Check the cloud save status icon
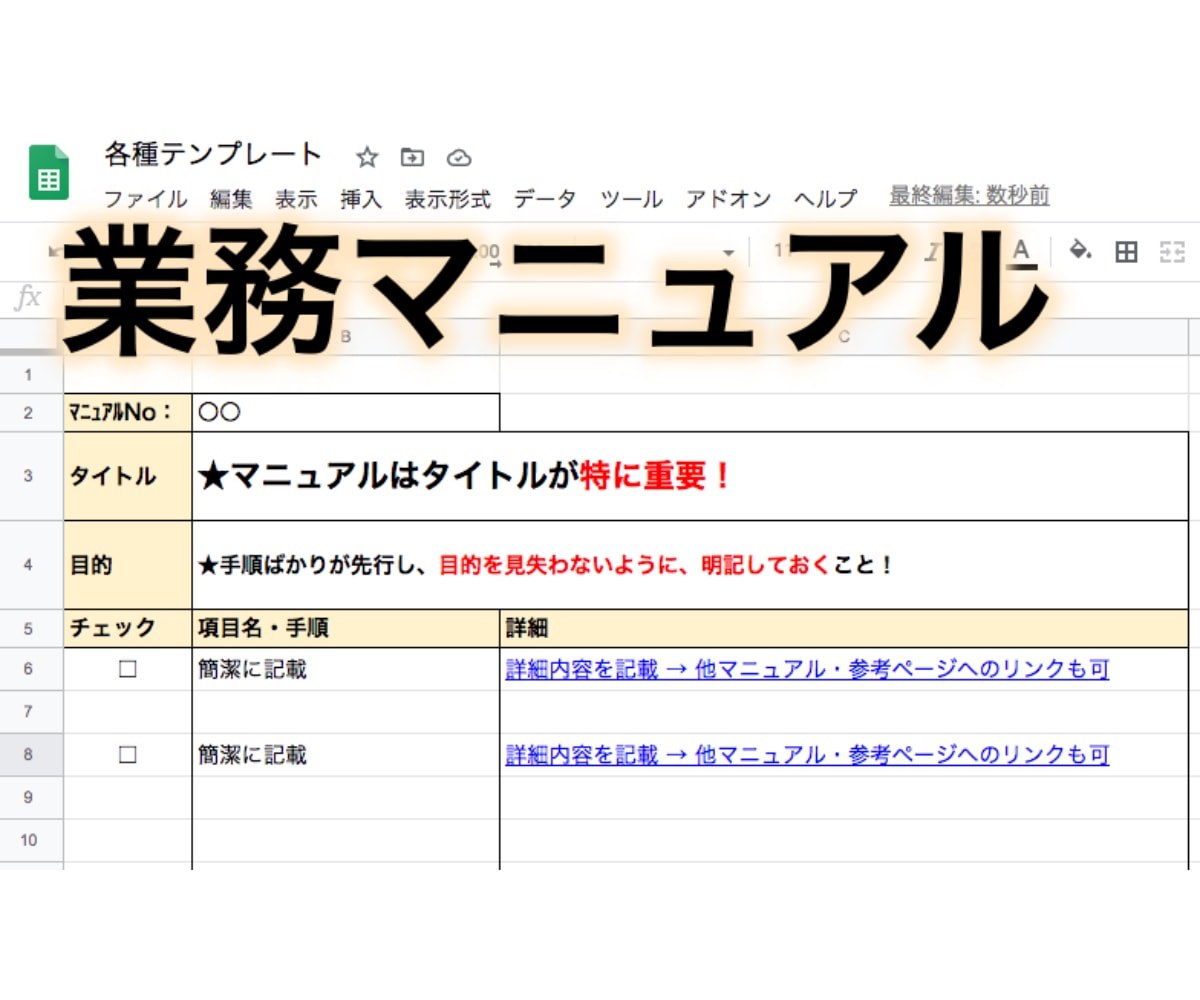This screenshot has height=1000, width=1200. pos(458,157)
